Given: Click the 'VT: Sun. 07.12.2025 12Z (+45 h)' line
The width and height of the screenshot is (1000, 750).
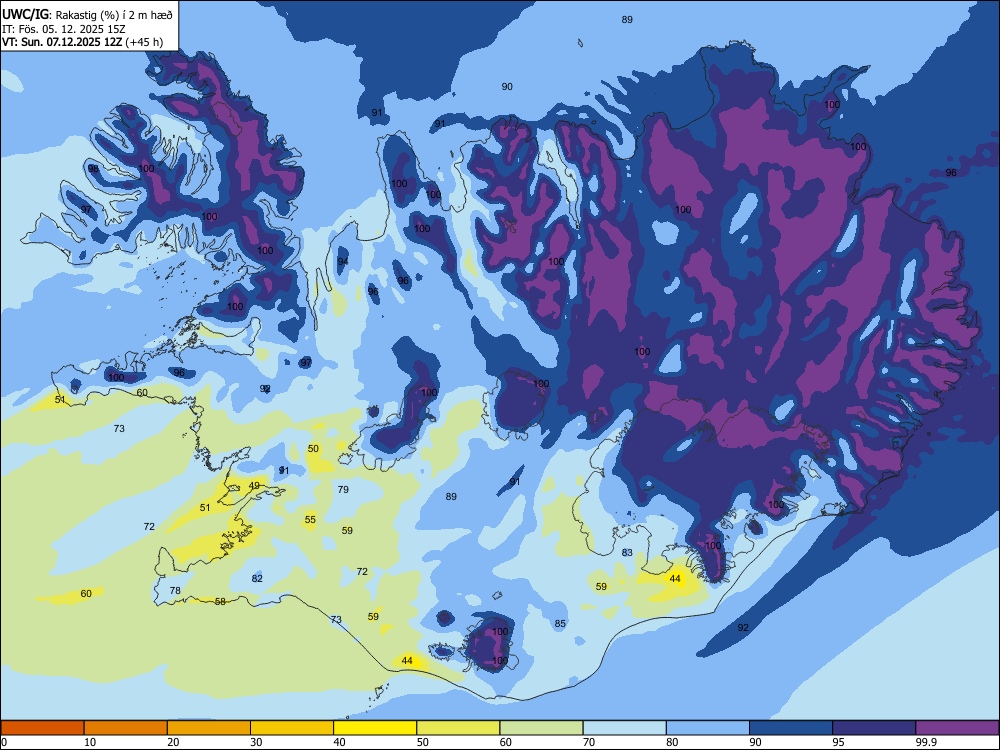Looking at the screenshot, I should pos(82,42).
